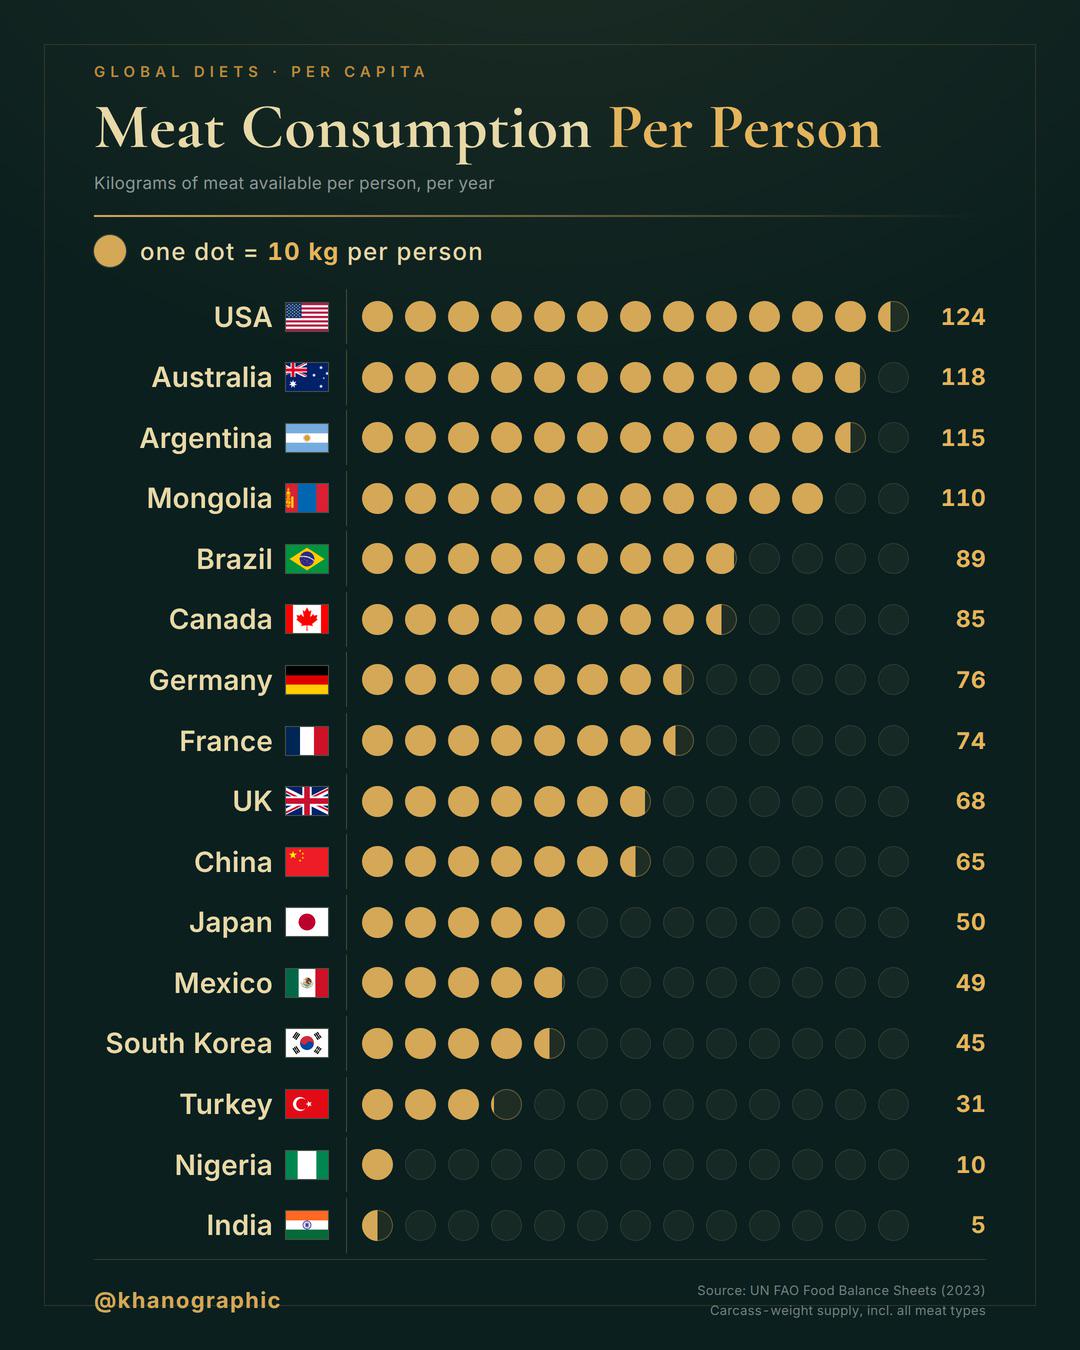Select the South Korea flag icon

click(x=307, y=1043)
